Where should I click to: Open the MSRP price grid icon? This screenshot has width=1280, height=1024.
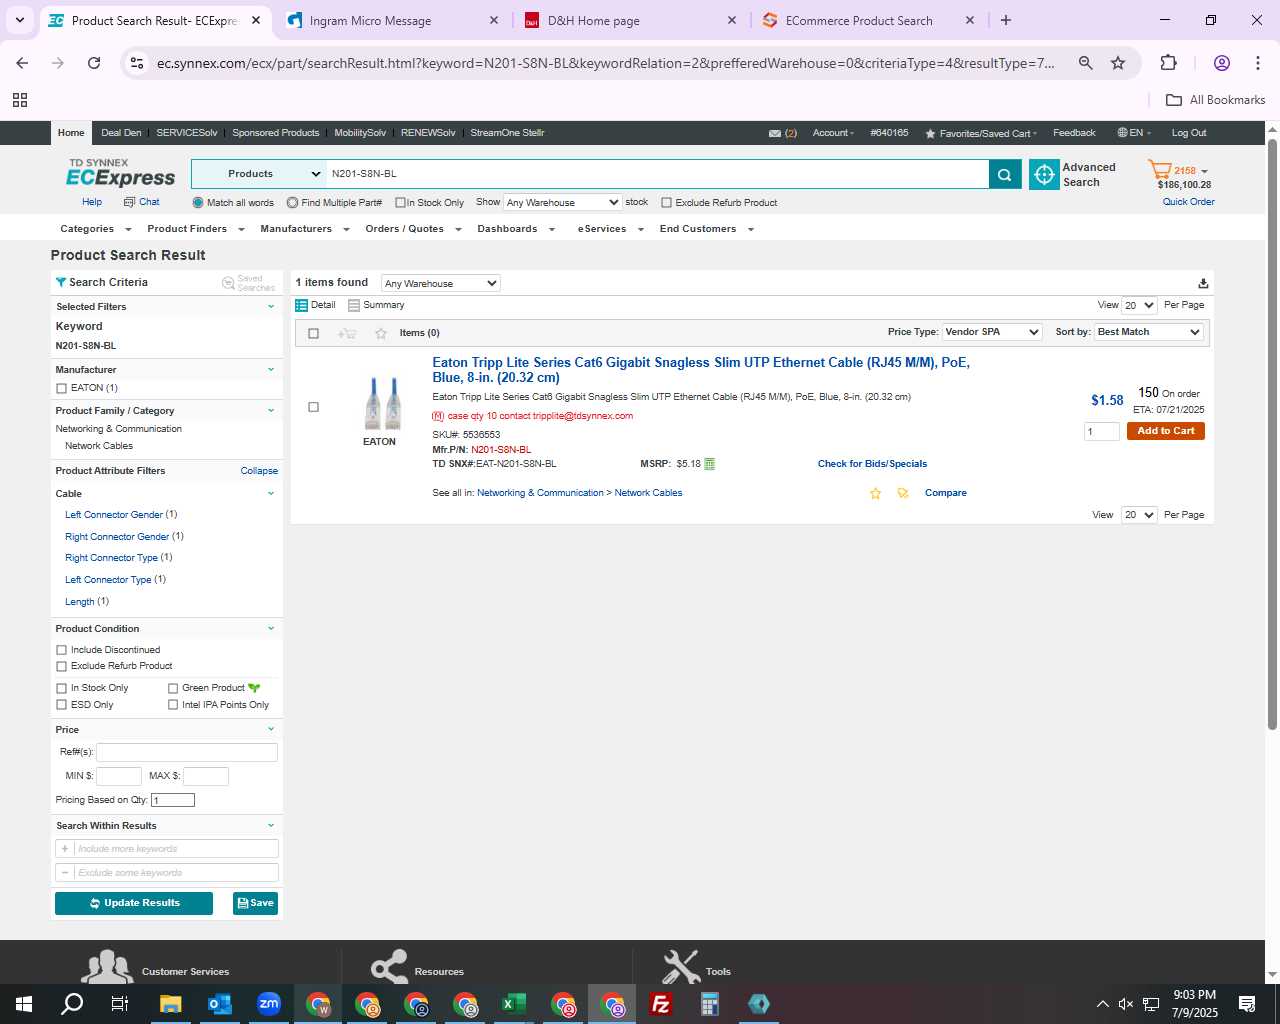(x=710, y=464)
